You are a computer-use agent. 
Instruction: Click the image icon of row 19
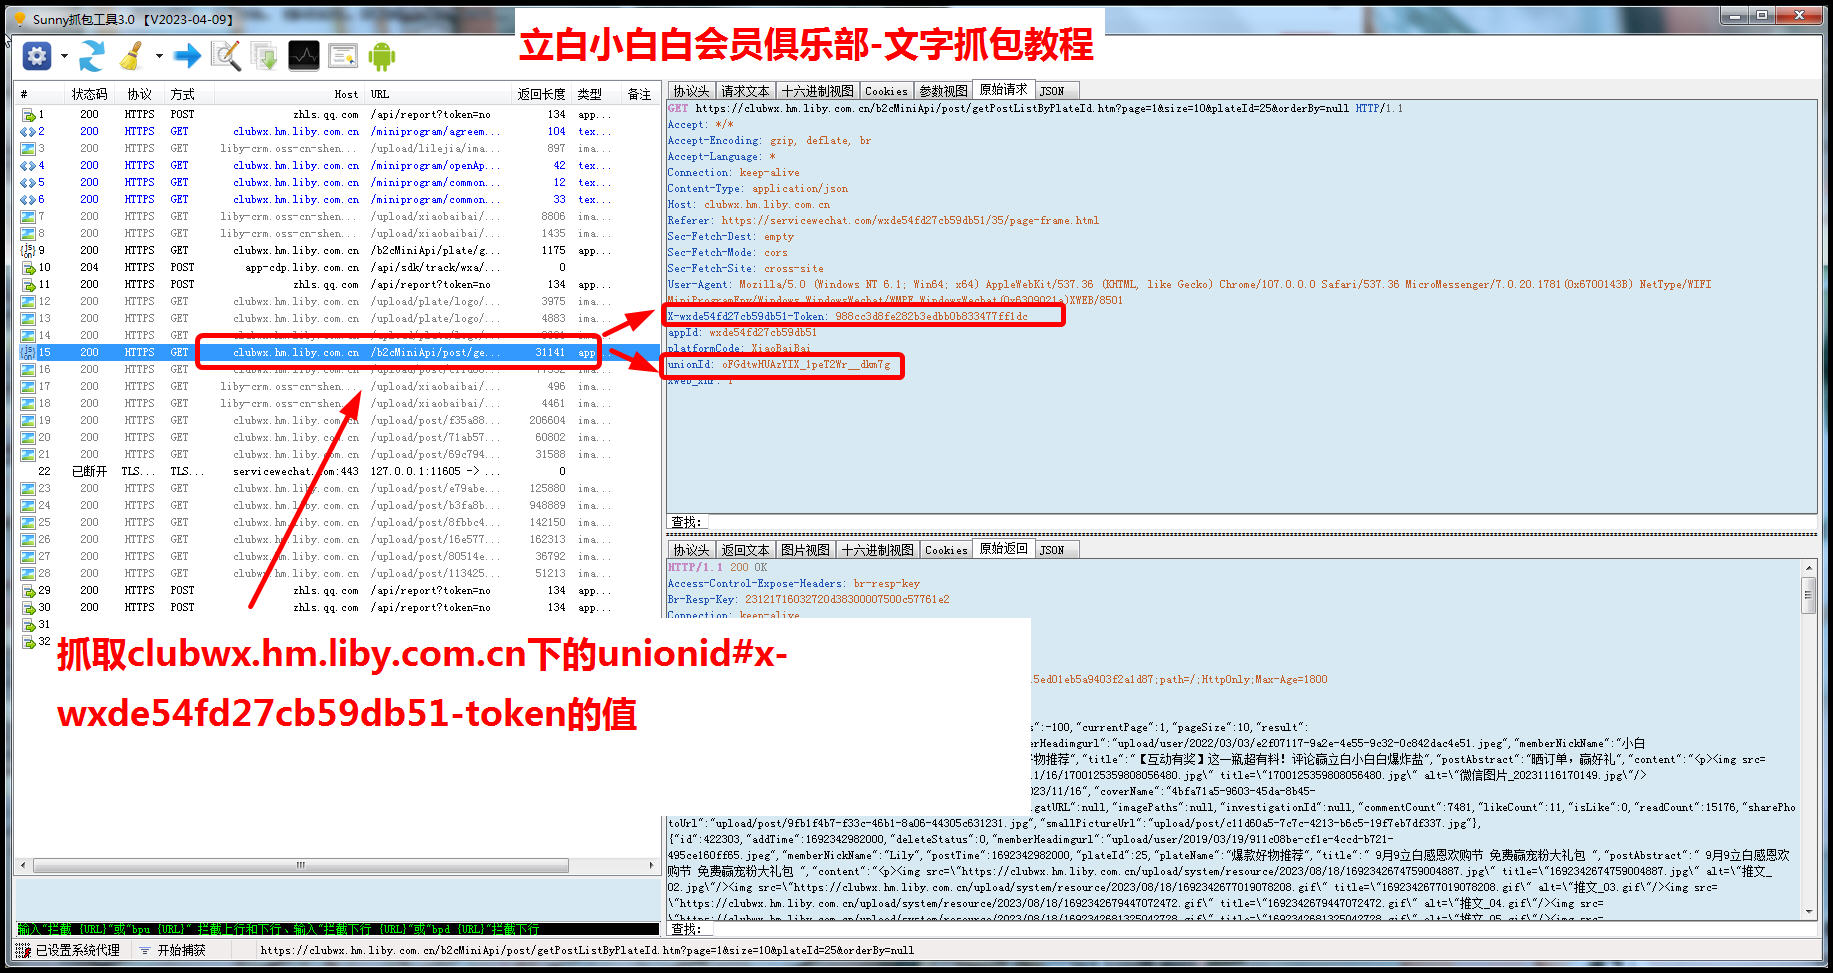coord(28,421)
